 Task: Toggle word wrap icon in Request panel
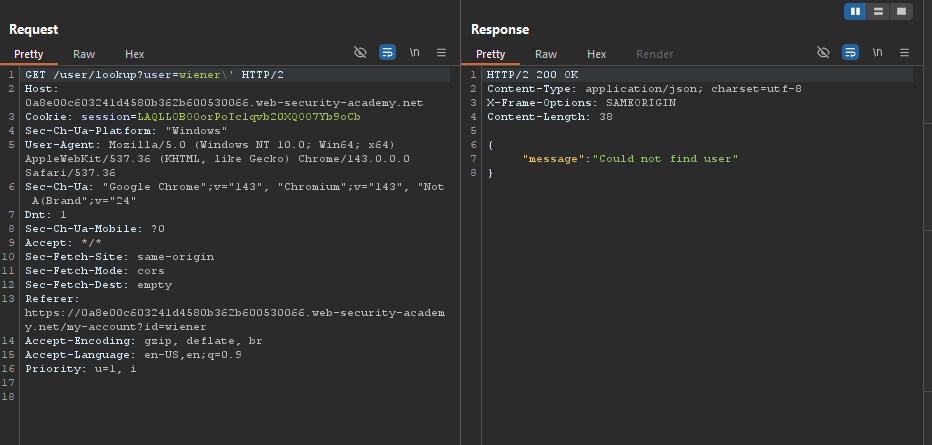(388, 52)
